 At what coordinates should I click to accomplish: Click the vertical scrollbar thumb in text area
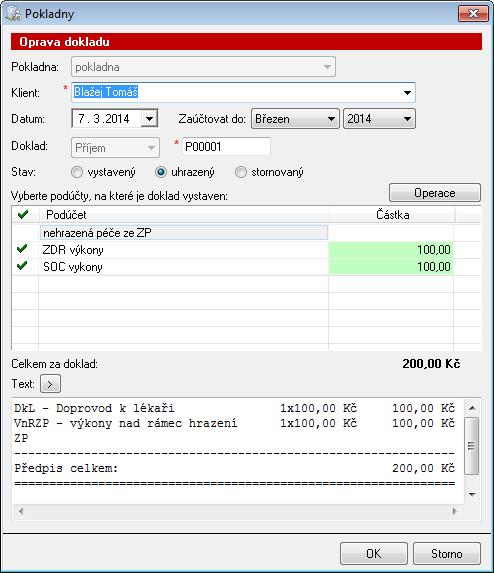tap(472, 446)
